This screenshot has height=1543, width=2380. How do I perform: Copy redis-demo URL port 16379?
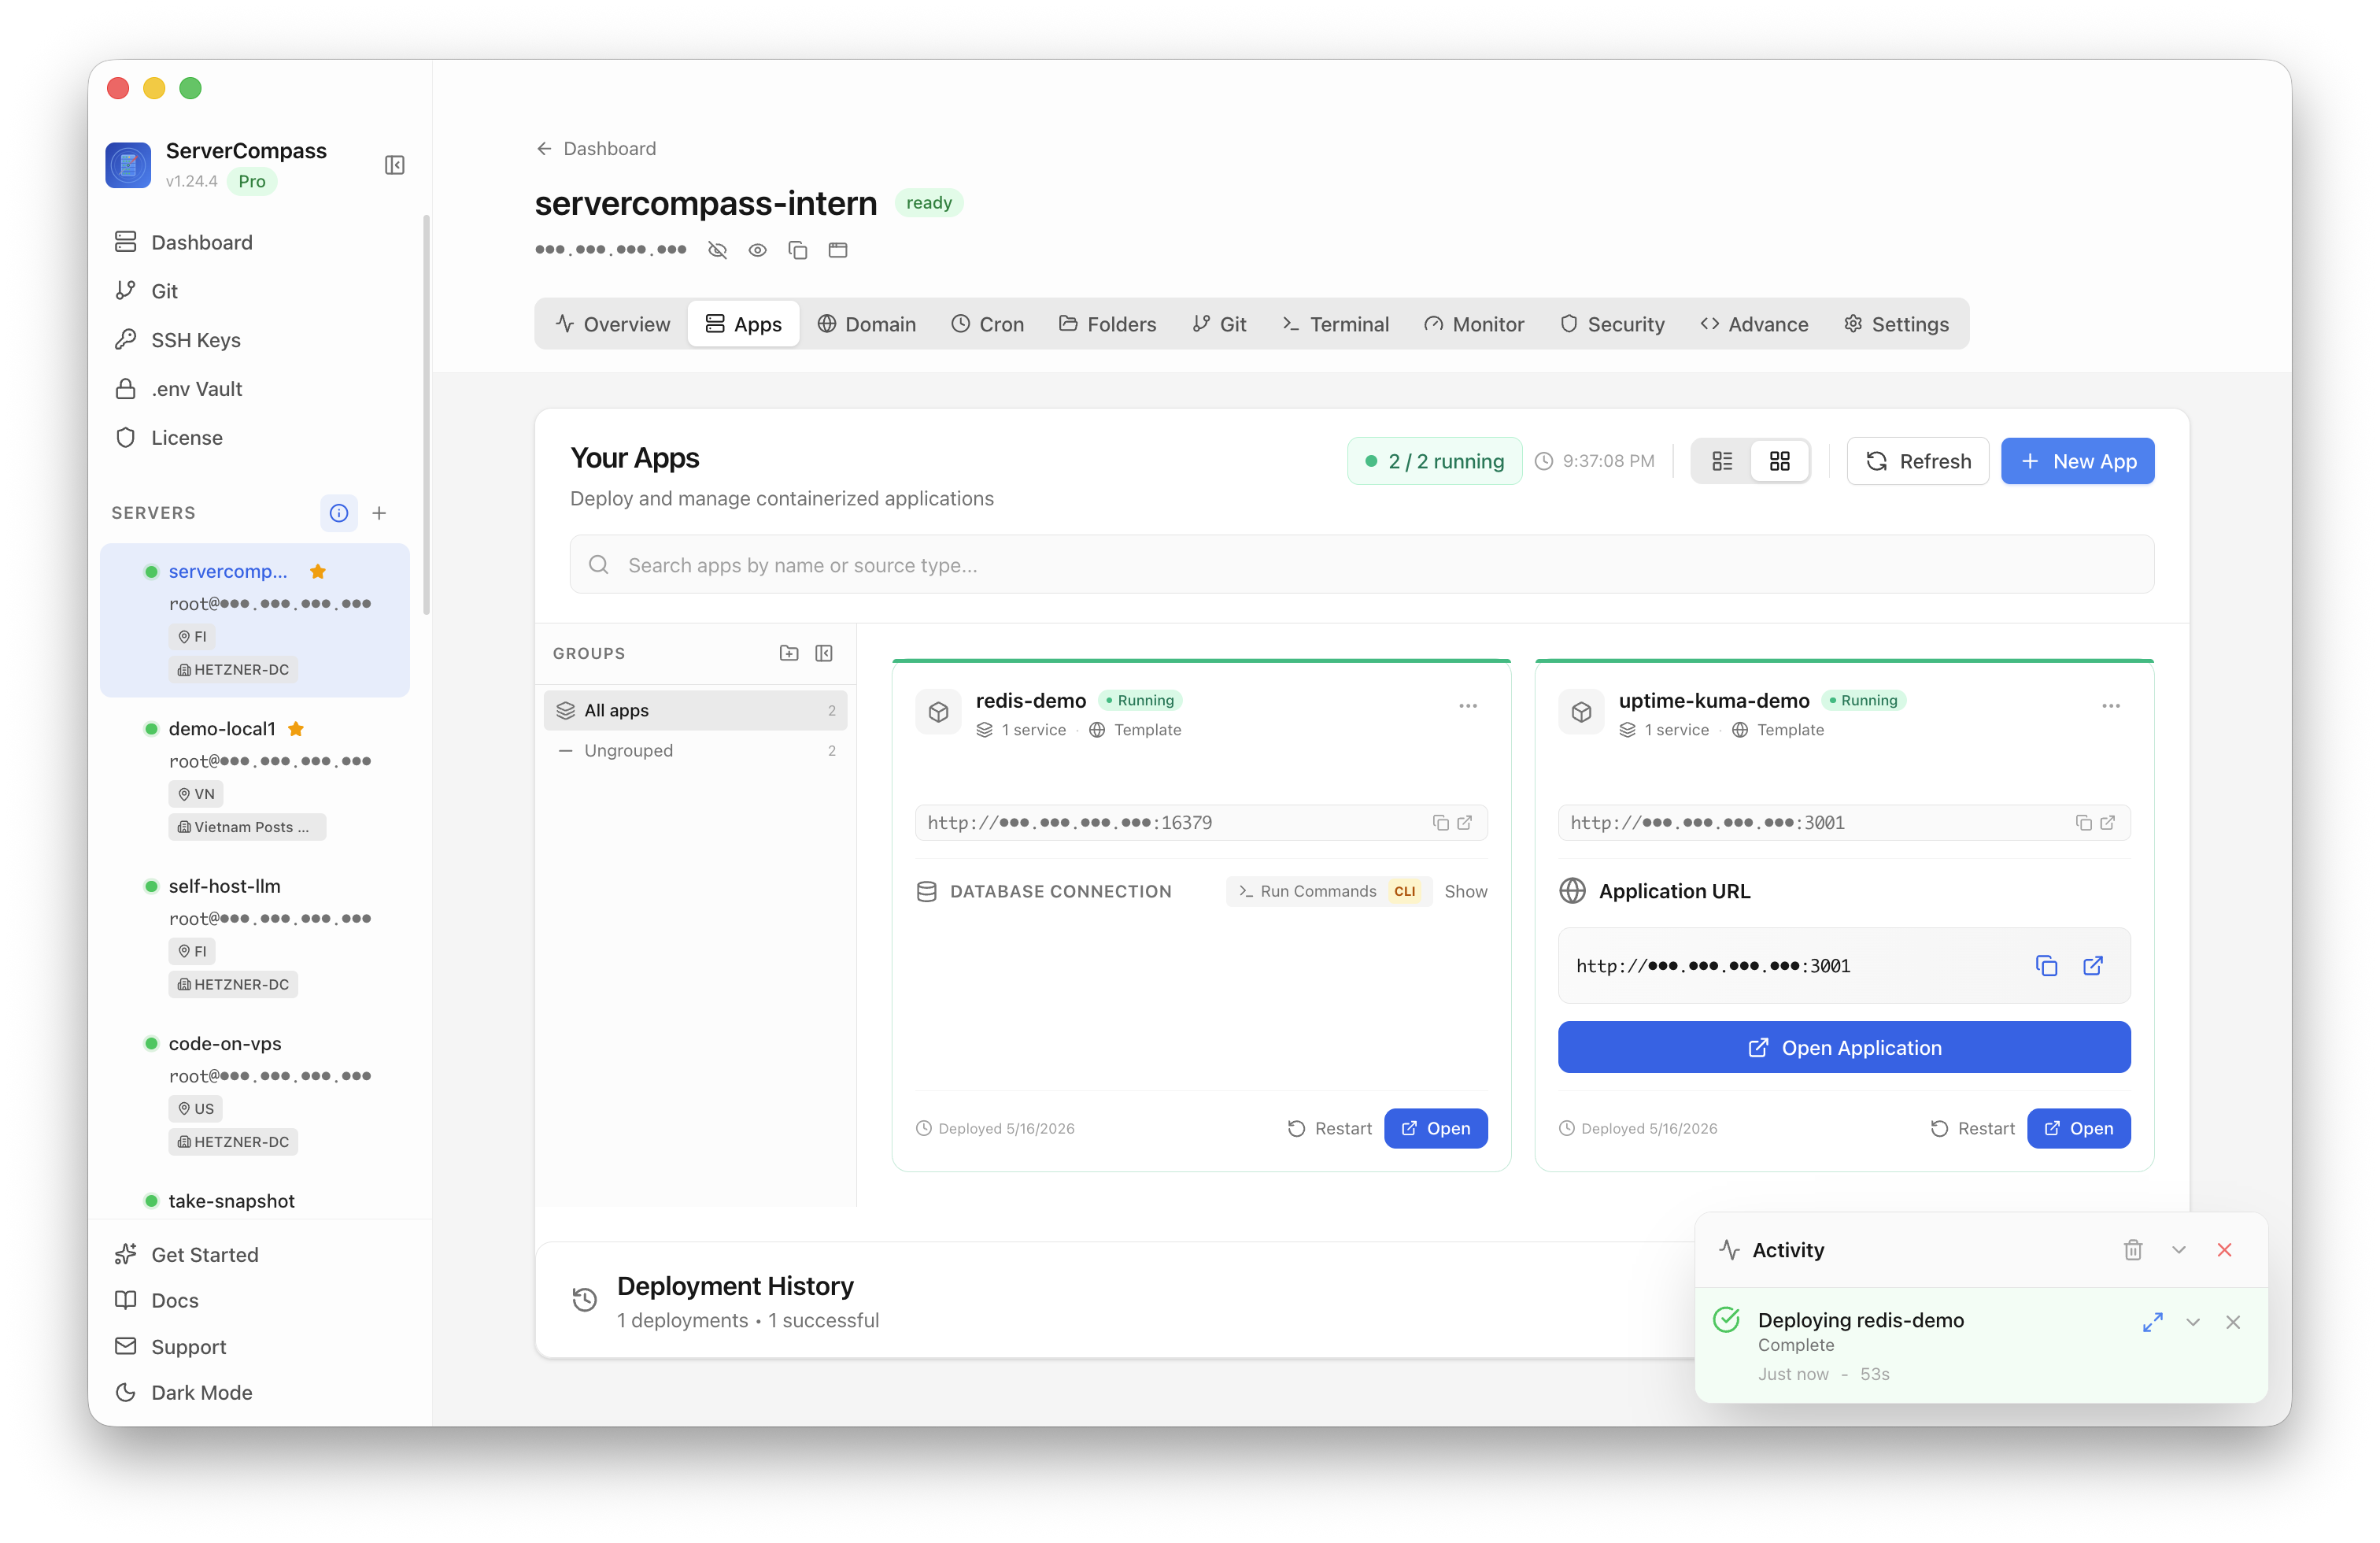coord(1441,823)
